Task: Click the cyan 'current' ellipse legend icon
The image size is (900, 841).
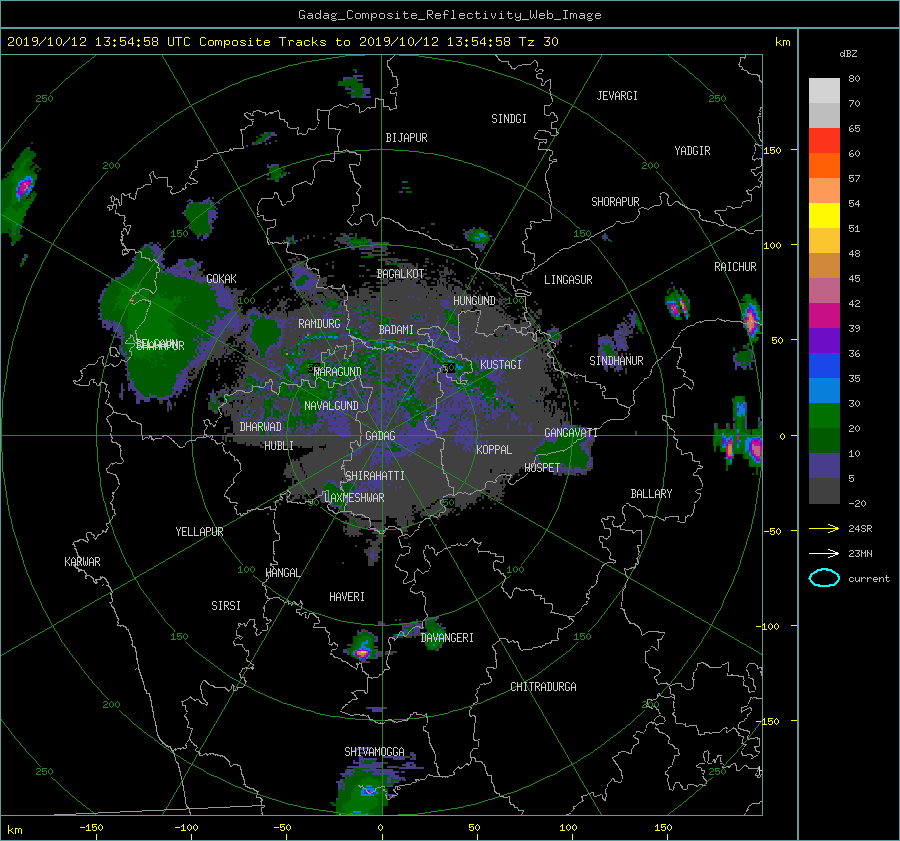Action: (x=824, y=578)
